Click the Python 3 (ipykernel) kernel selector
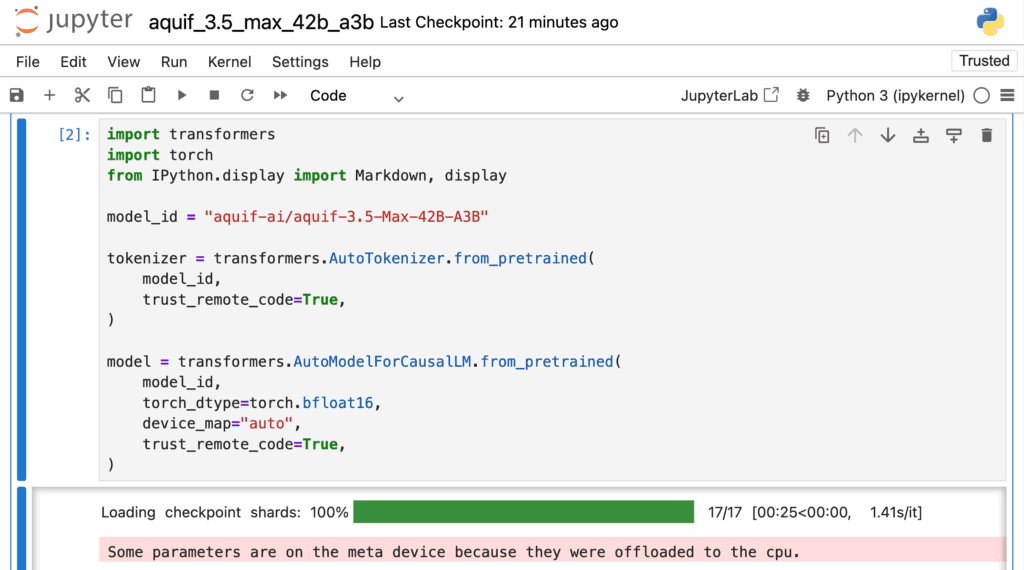 pos(895,95)
